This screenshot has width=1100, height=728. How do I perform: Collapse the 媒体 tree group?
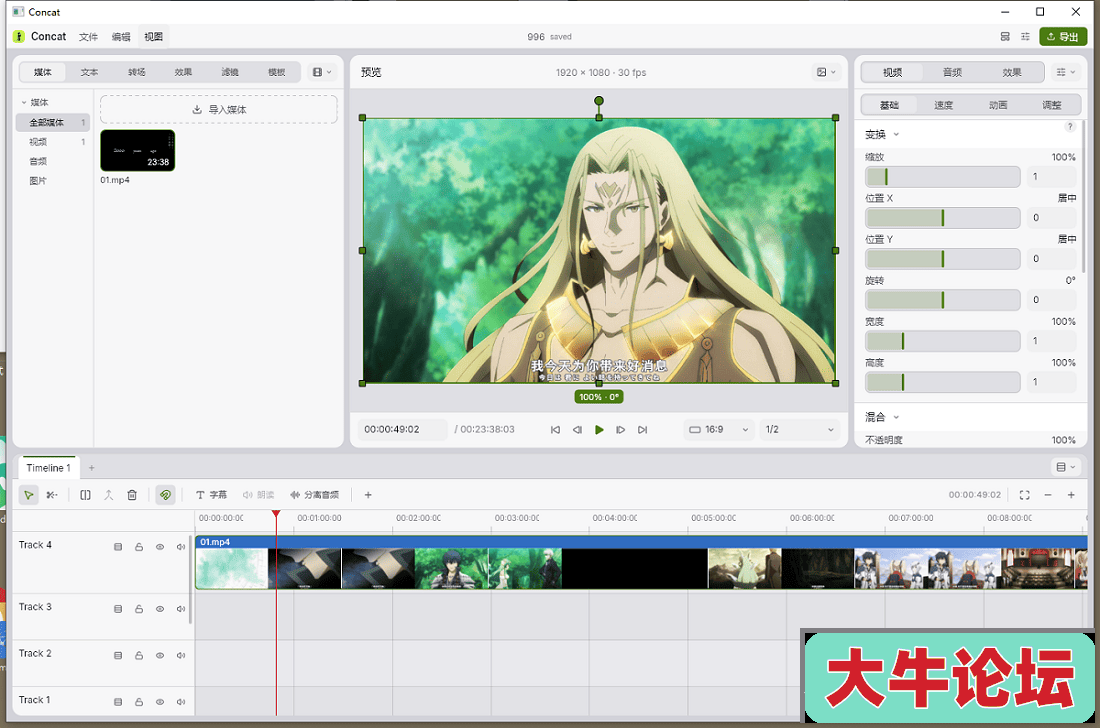pyautogui.click(x=35, y=102)
